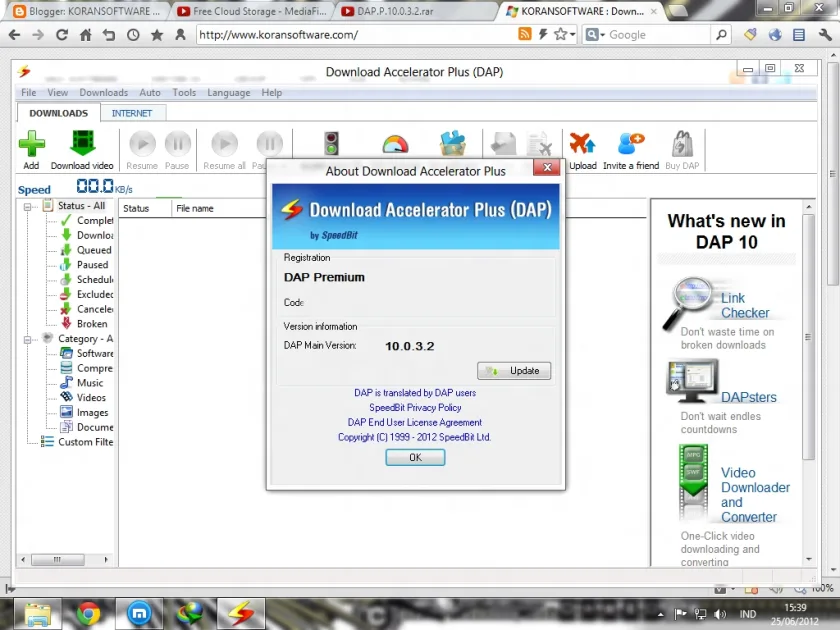The width and height of the screenshot is (840, 630).
Task: Open the Download video tool
Action: click(82, 144)
